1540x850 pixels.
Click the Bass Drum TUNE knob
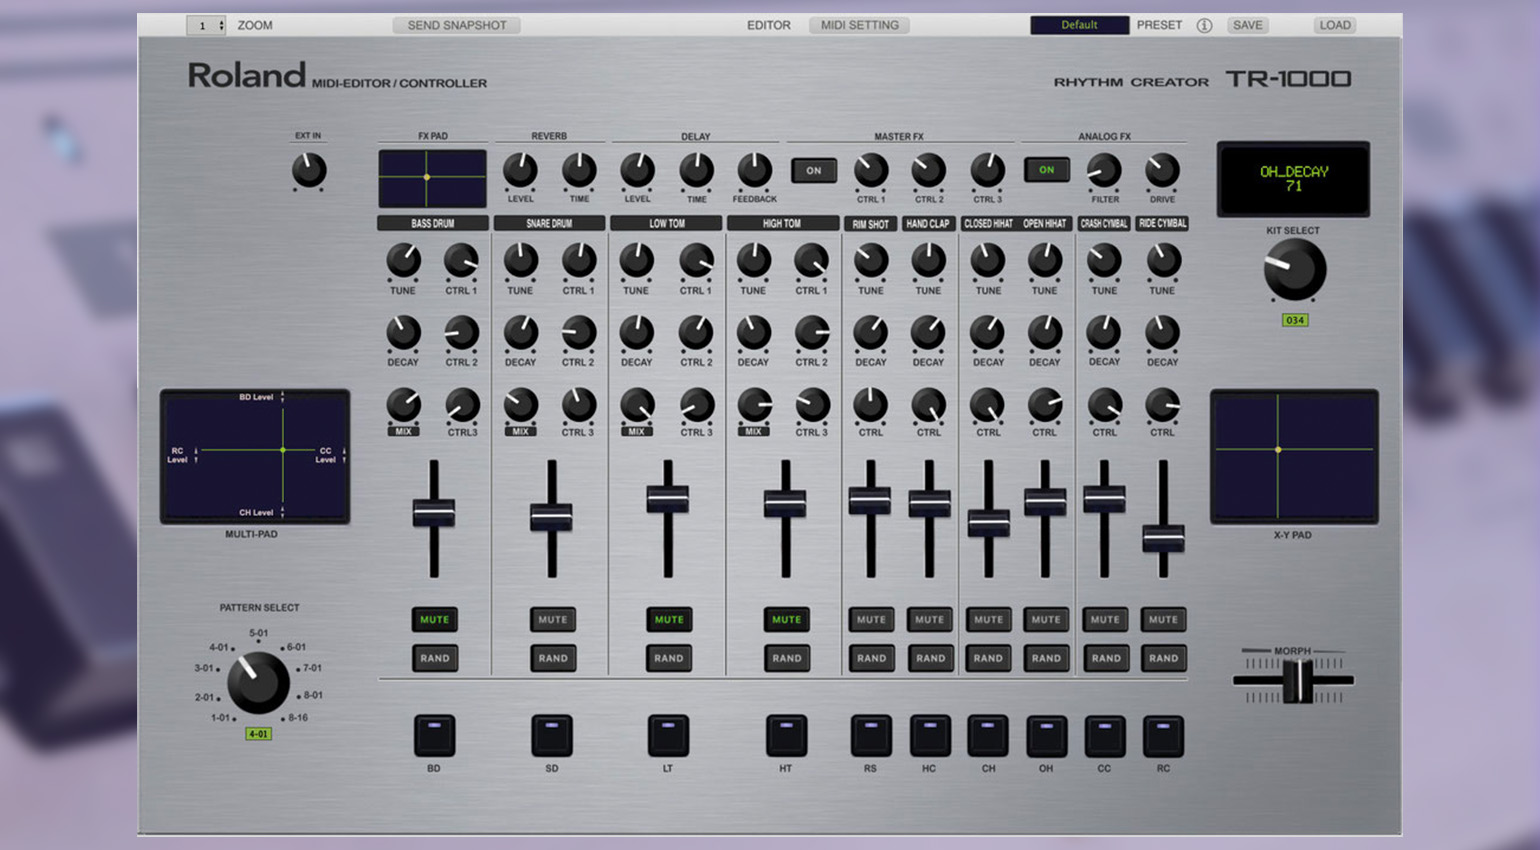[x=403, y=261]
